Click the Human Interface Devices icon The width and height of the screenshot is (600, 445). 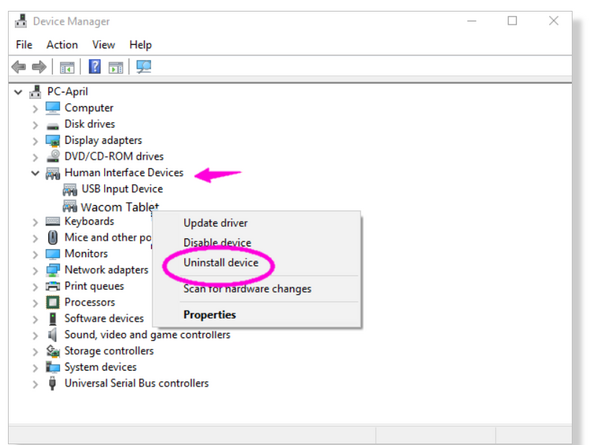tap(53, 173)
